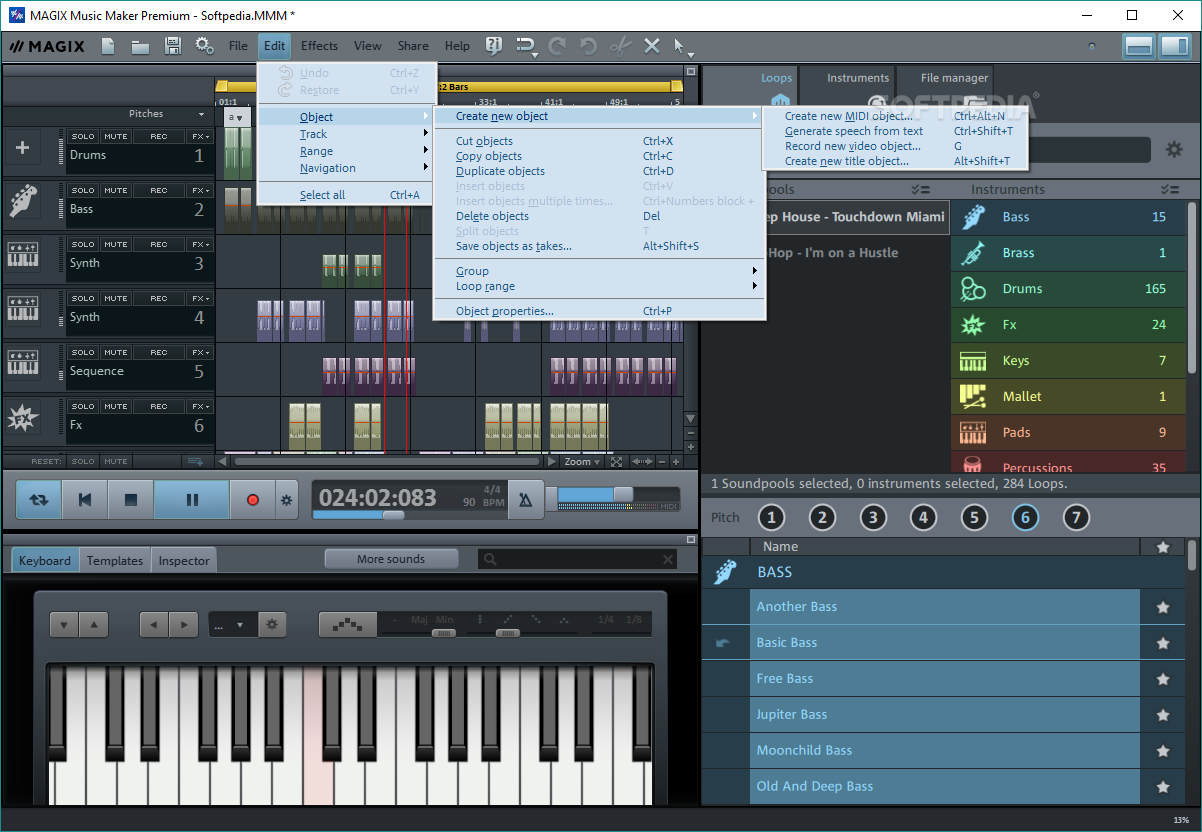Select pitch 3
Viewport: 1202px width, 832px height.
pos(873,518)
